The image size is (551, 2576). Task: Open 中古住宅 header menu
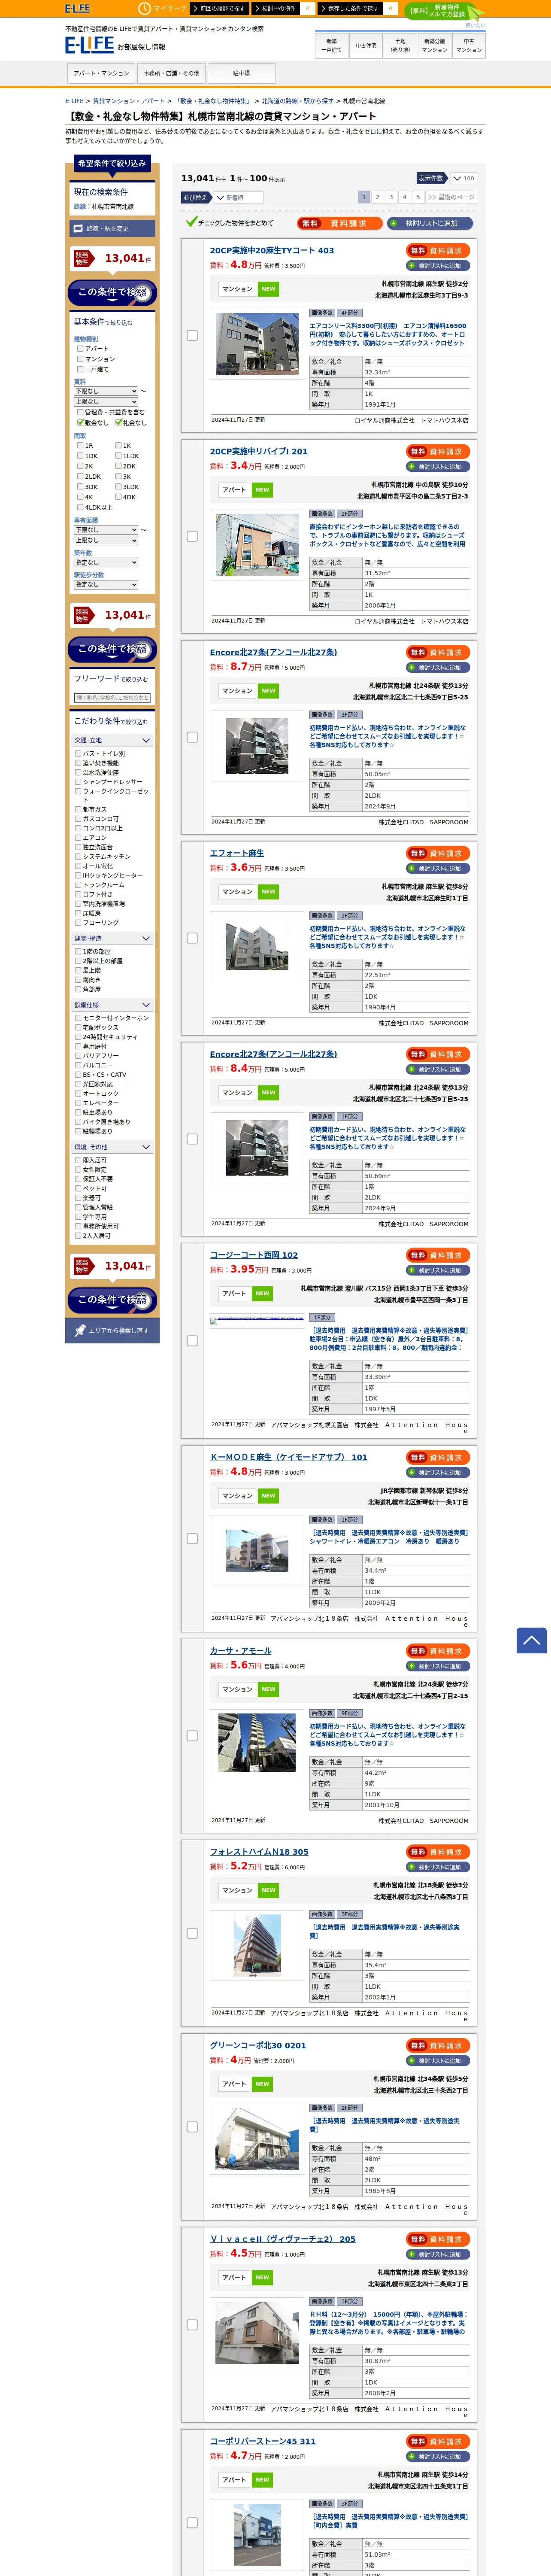[366, 46]
